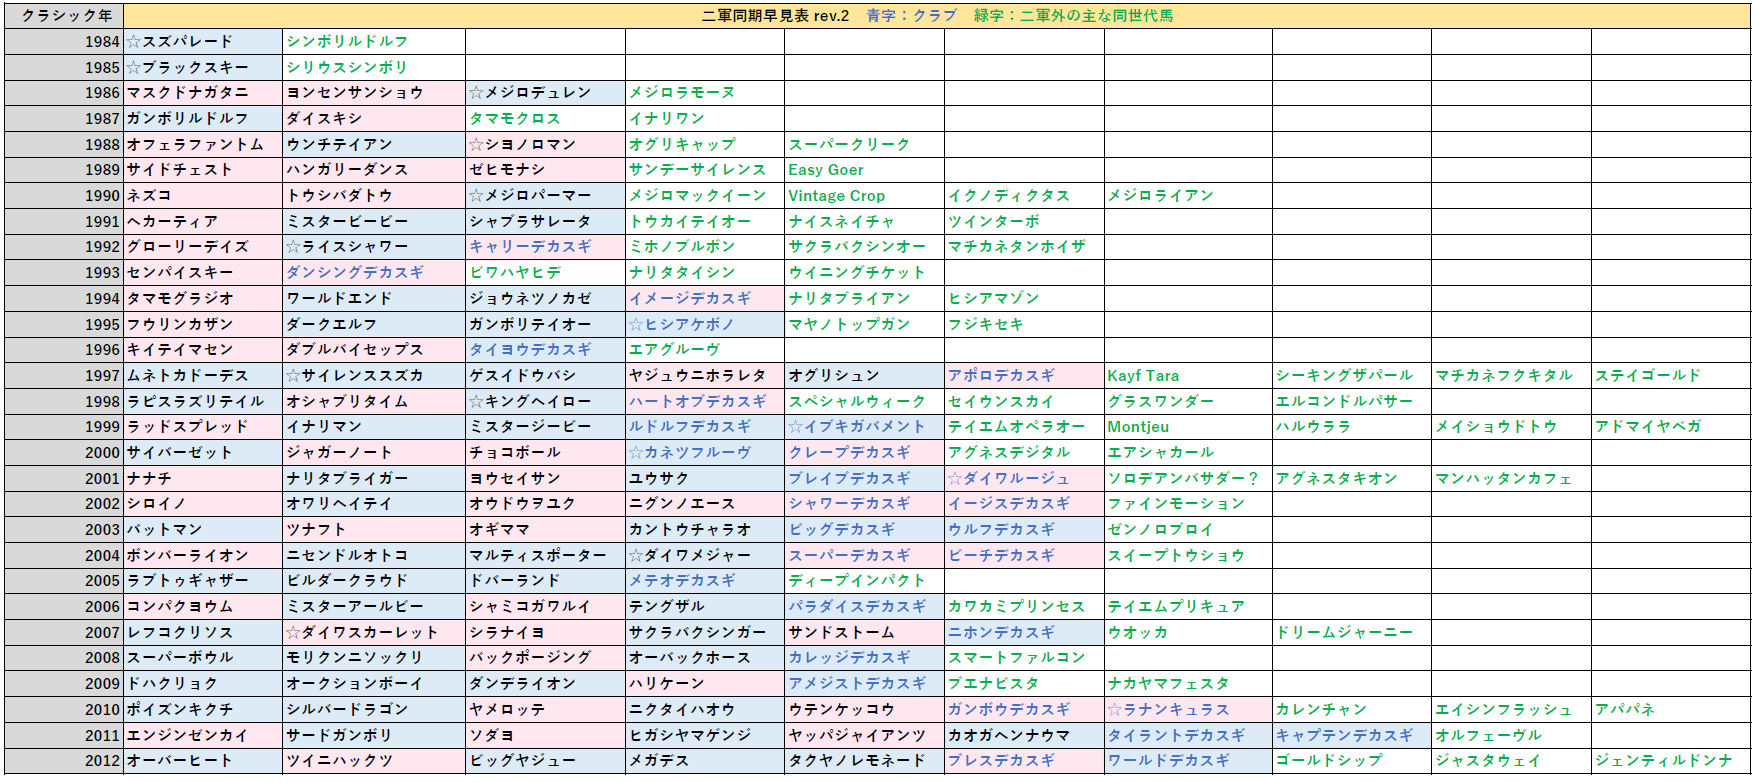Click the ☆ダイワスカーレット cell
Screen dimensions: 1757x782
373,632
